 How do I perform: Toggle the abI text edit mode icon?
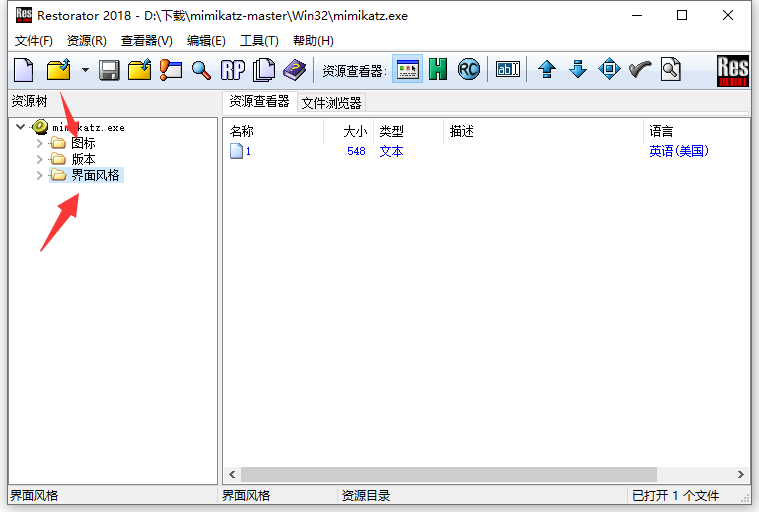point(508,69)
